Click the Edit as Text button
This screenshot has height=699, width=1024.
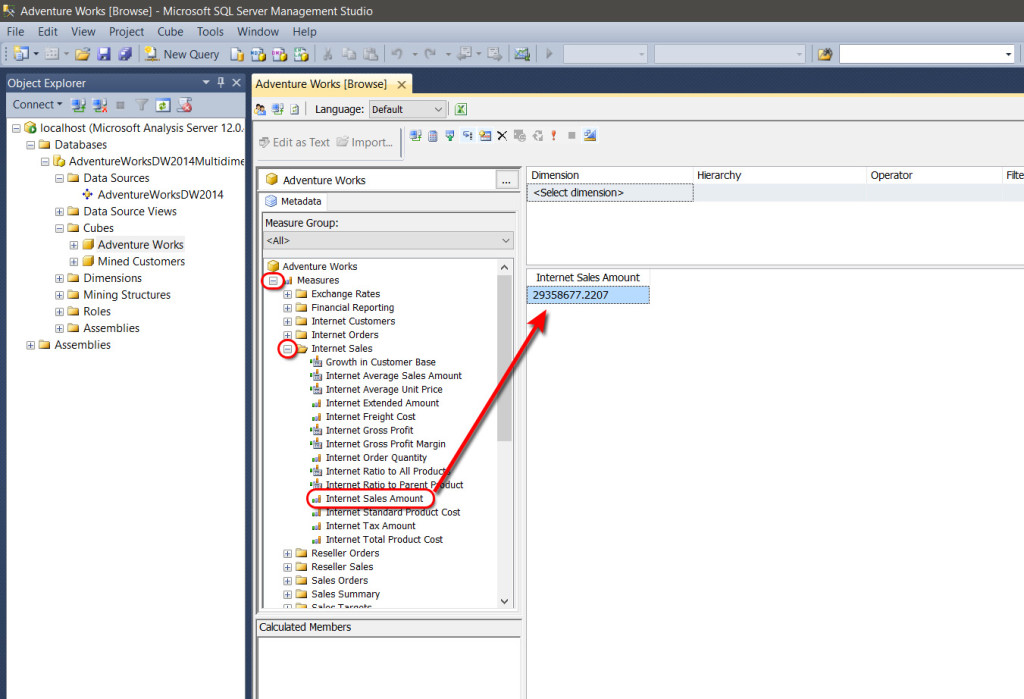[294, 141]
